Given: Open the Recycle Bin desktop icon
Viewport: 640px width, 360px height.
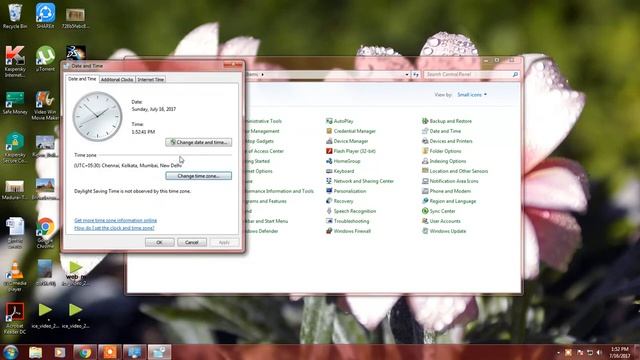Looking at the screenshot, I should point(15,16).
